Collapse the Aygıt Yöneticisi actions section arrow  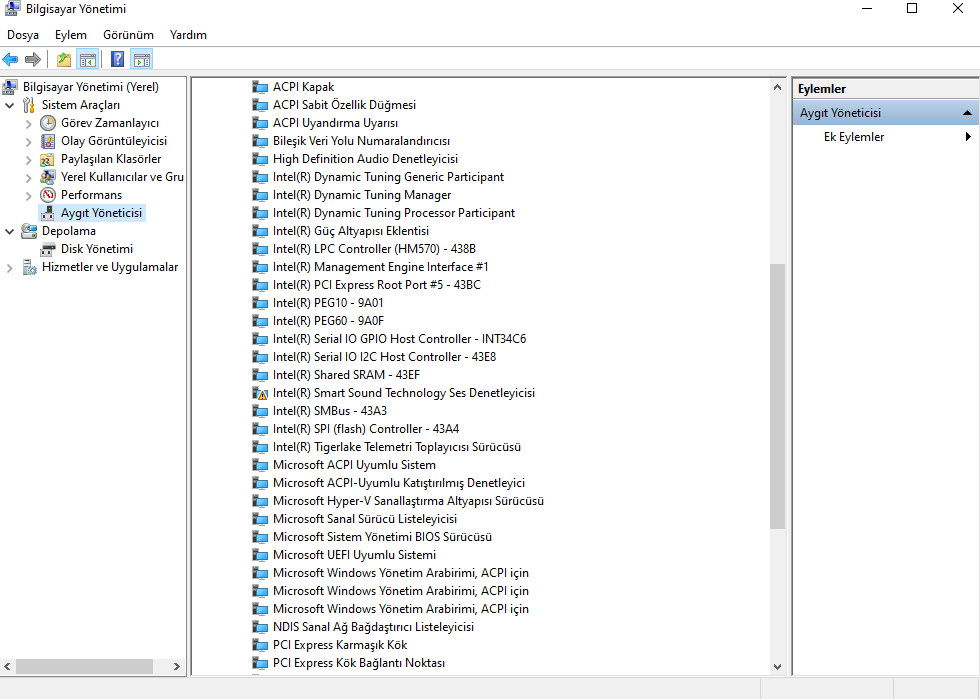click(x=967, y=113)
